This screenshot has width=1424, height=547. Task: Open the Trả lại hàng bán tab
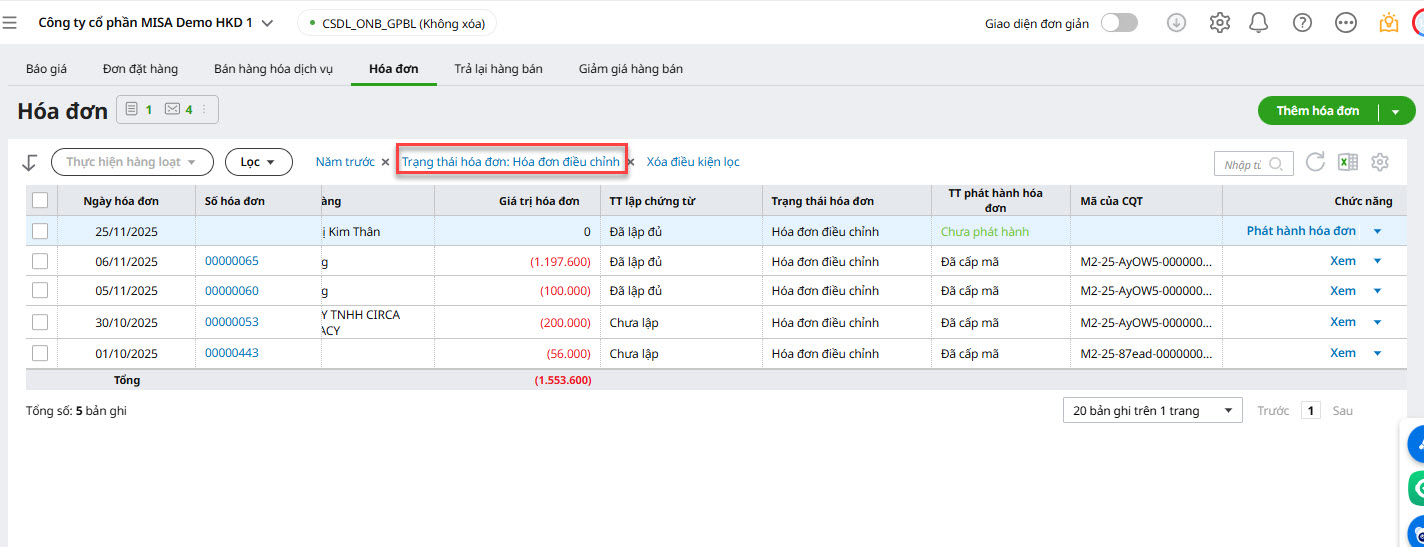pyautogui.click(x=498, y=69)
